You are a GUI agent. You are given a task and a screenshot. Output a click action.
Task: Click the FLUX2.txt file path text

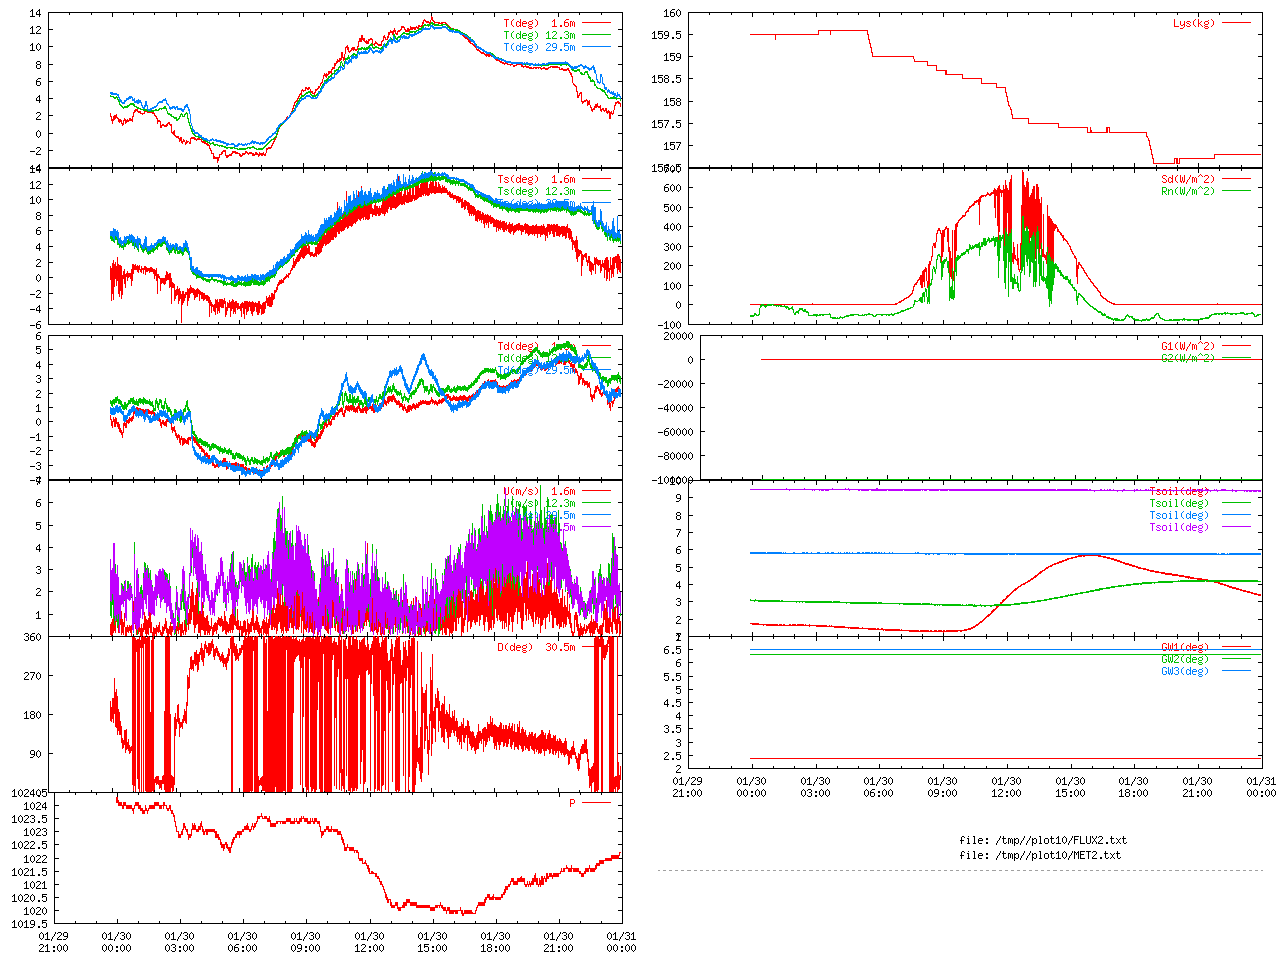1042,840
